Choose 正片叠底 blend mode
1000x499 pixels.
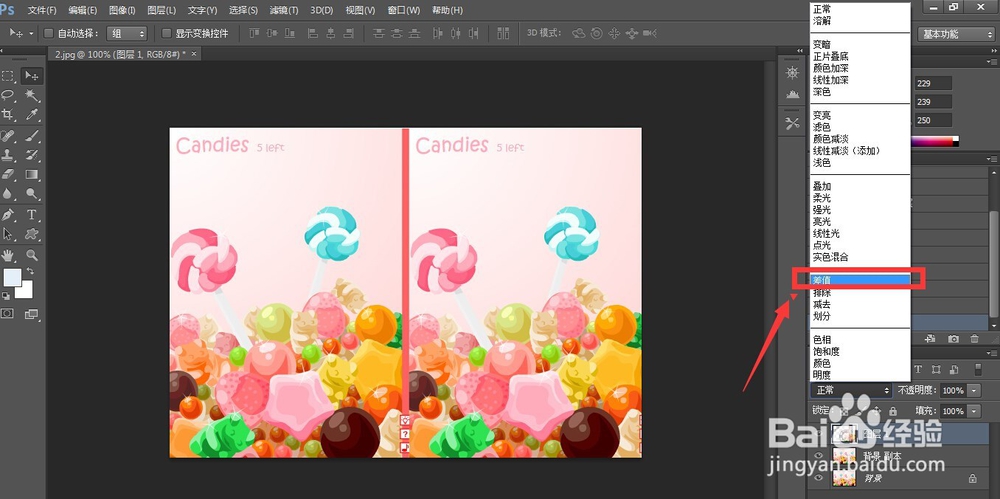pyautogui.click(x=860, y=56)
